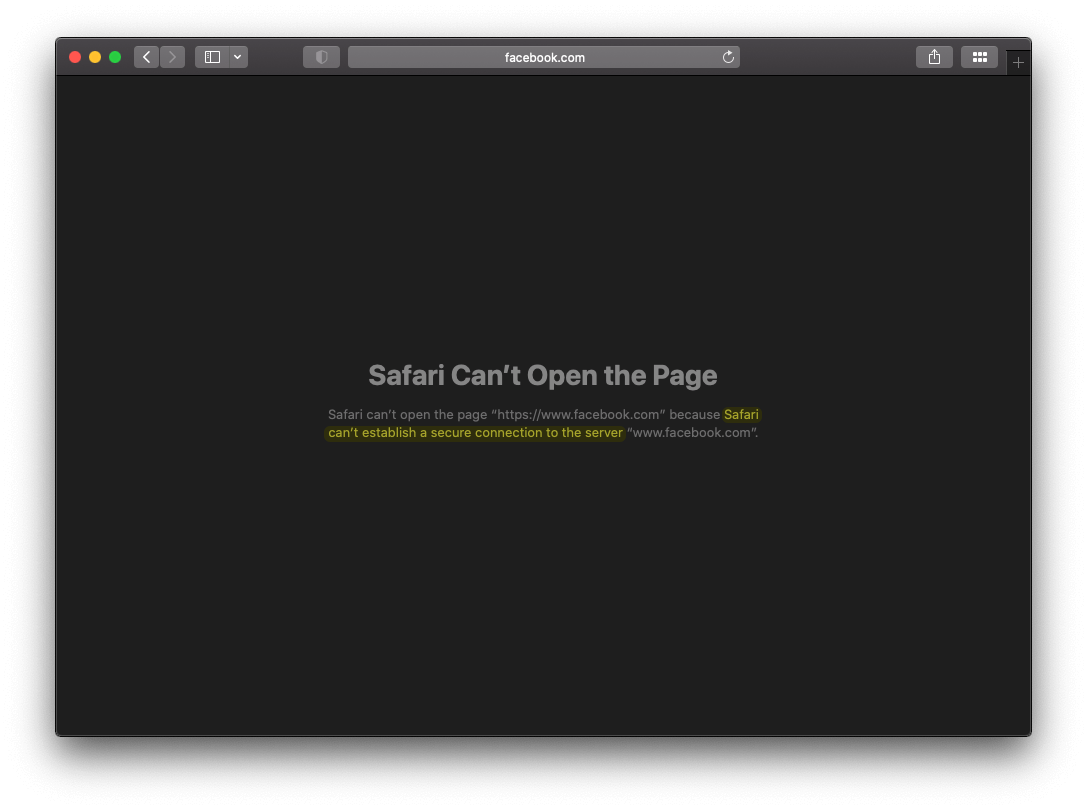Reload the page with the refresh icon
1087x810 pixels.
(x=728, y=57)
